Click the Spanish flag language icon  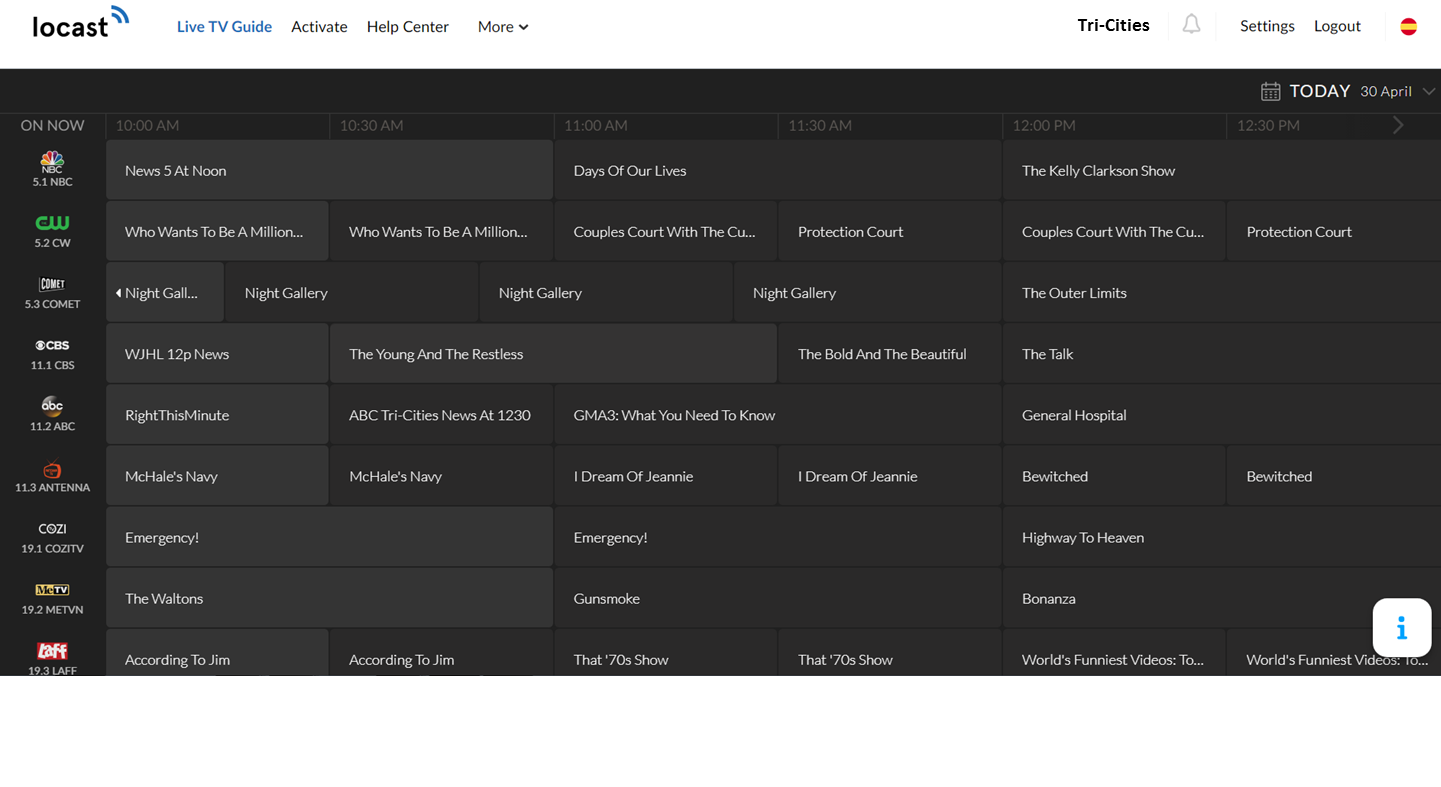1408,27
